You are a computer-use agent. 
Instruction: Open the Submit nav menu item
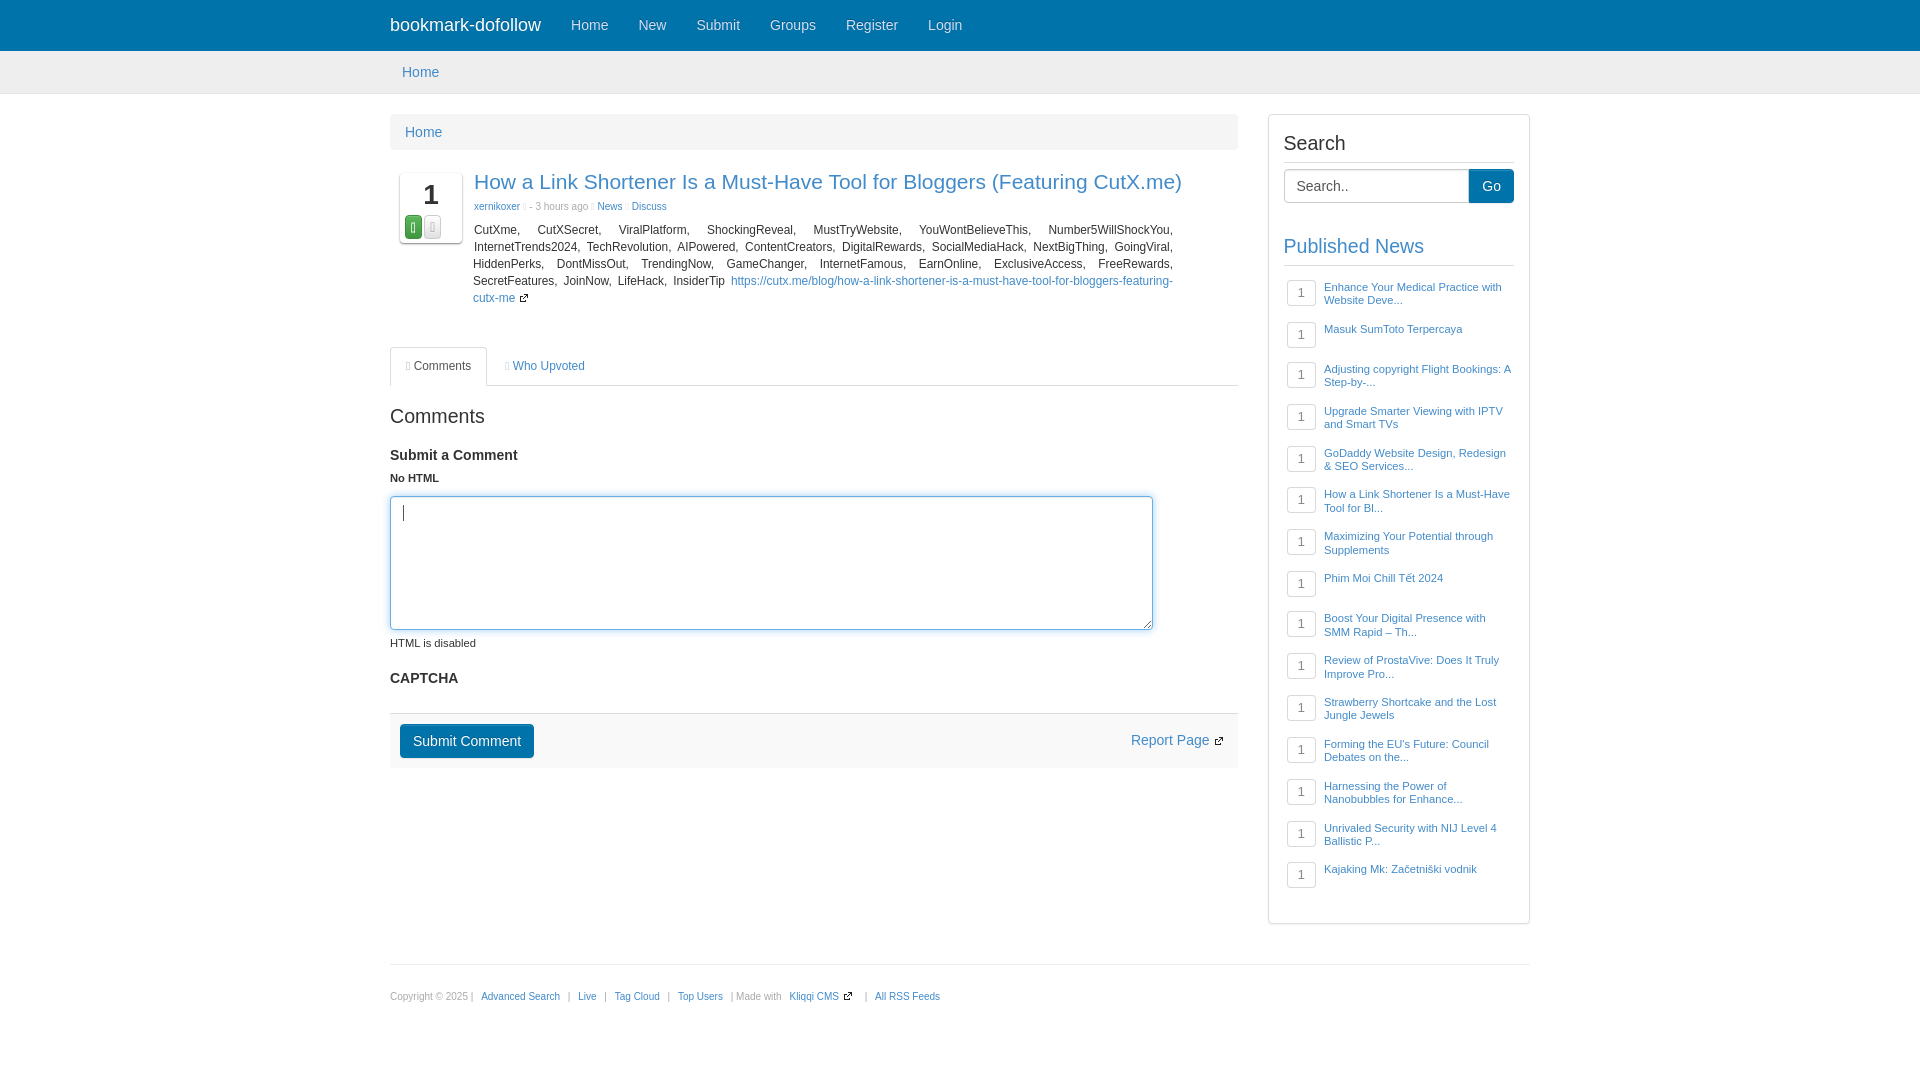pos(718,25)
